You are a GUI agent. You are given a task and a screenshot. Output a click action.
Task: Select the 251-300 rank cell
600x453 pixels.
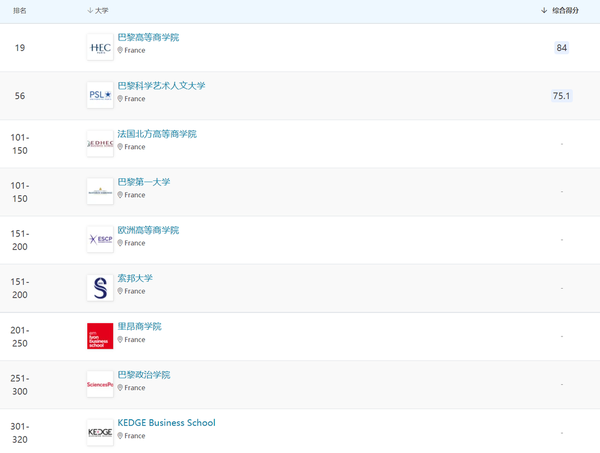tap(20, 385)
